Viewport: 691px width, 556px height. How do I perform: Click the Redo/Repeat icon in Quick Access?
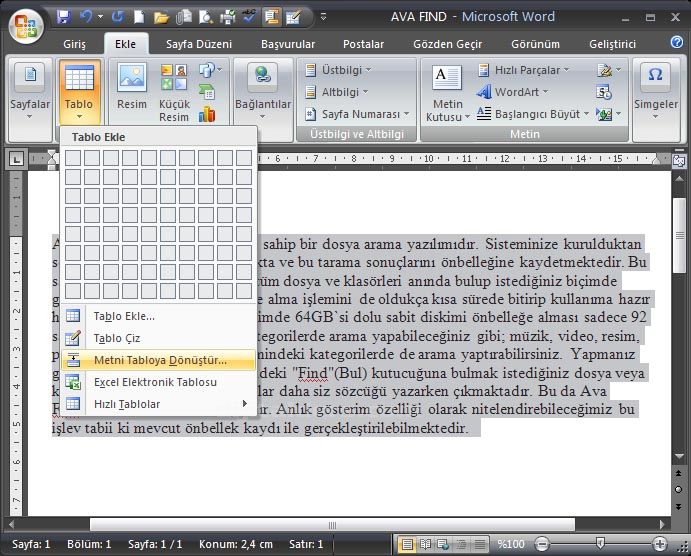point(117,17)
